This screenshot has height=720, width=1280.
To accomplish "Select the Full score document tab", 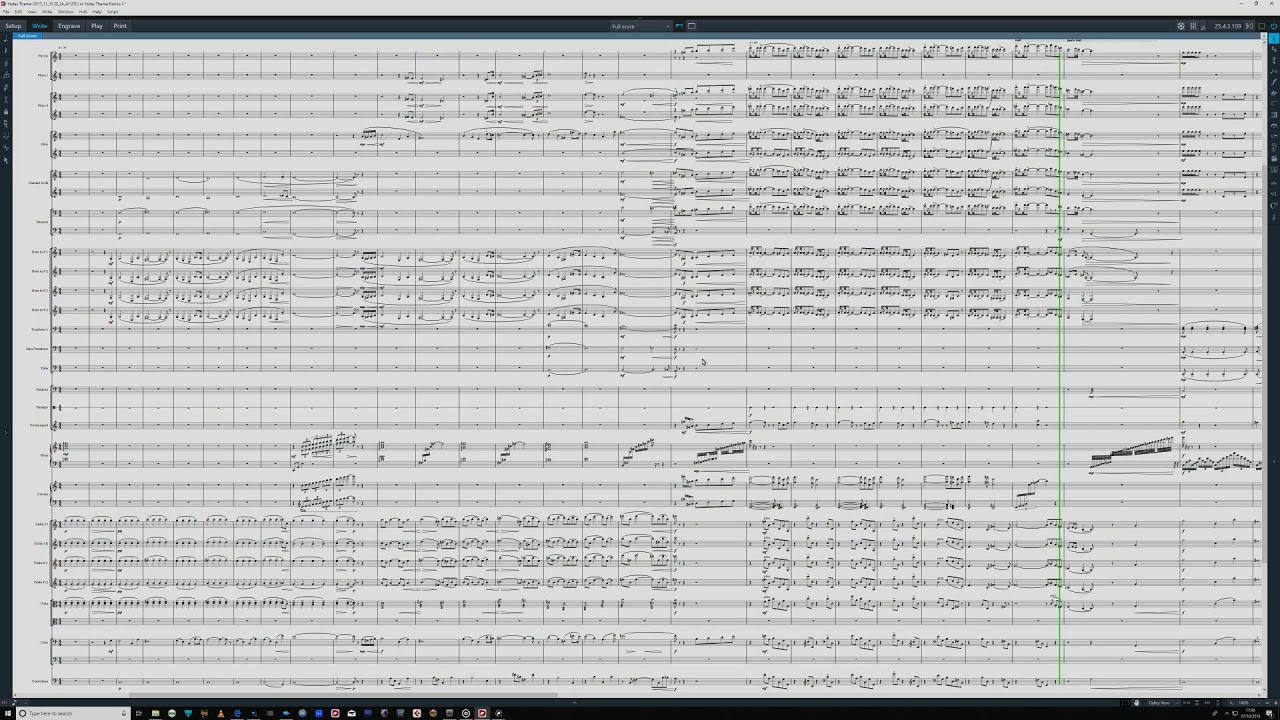I will (27, 36).
